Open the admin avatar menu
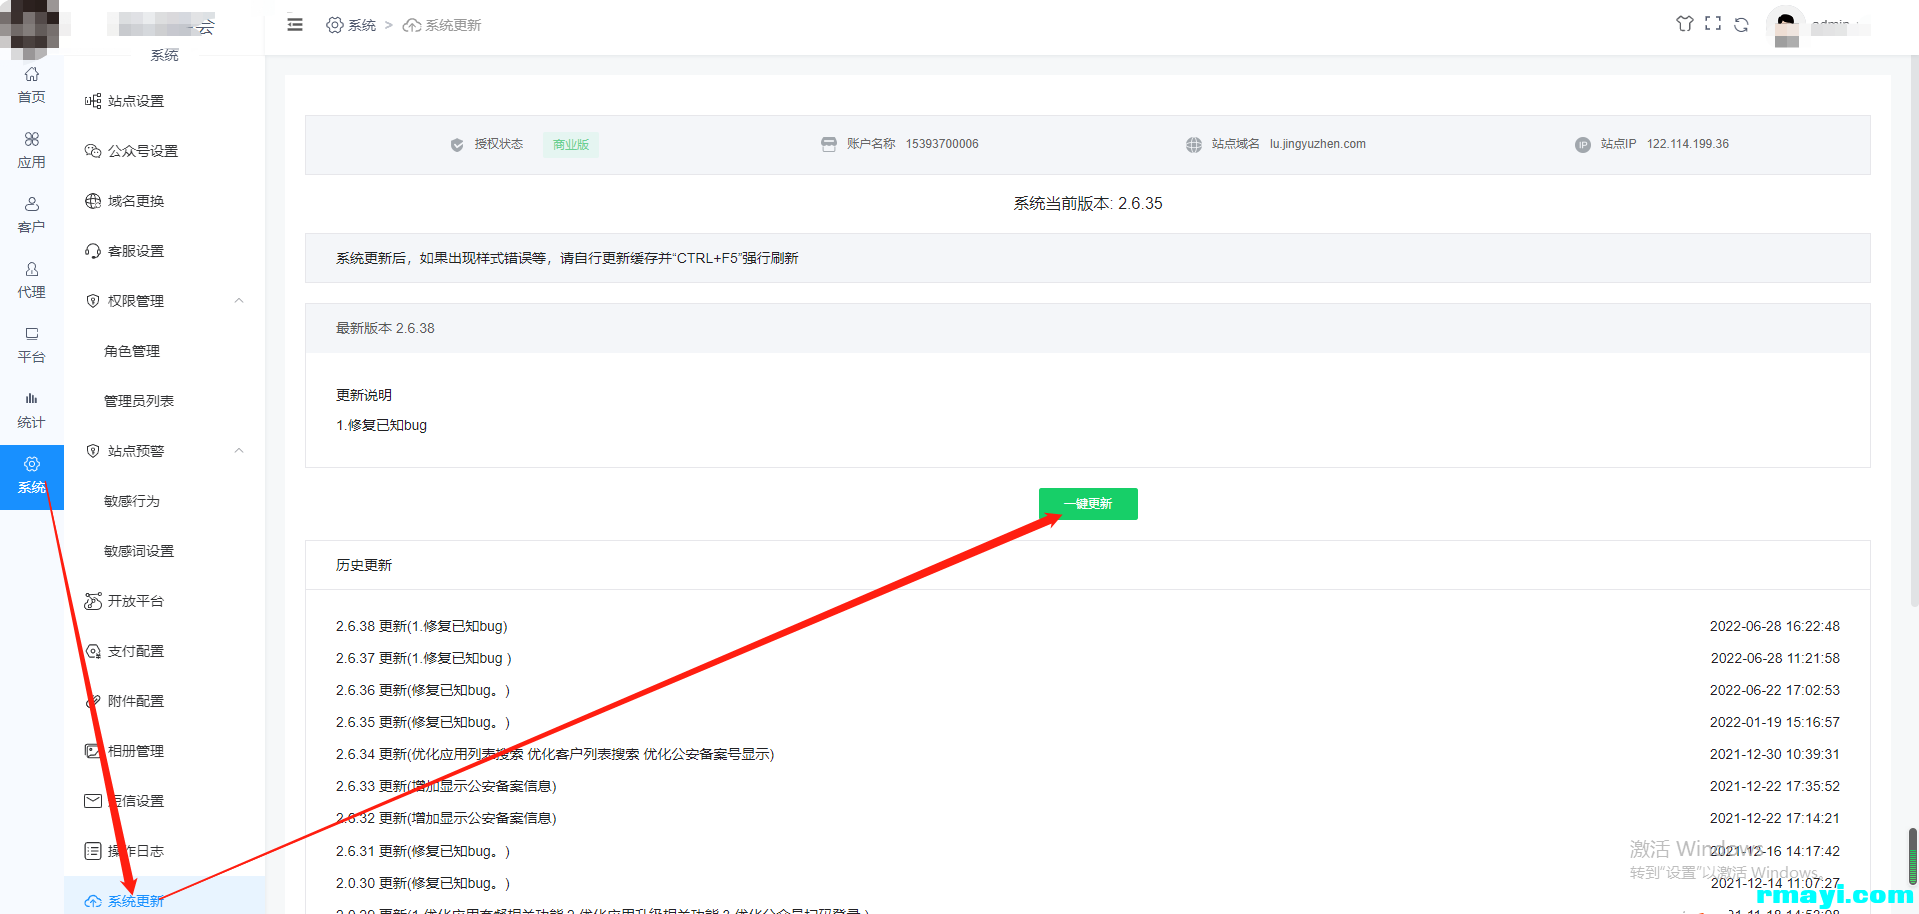This screenshot has height=914, width=1919. tap(1786, 26)
